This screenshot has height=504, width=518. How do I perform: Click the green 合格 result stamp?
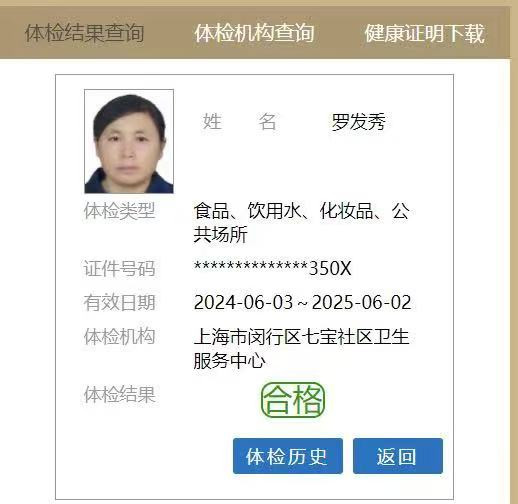[293, 400]
